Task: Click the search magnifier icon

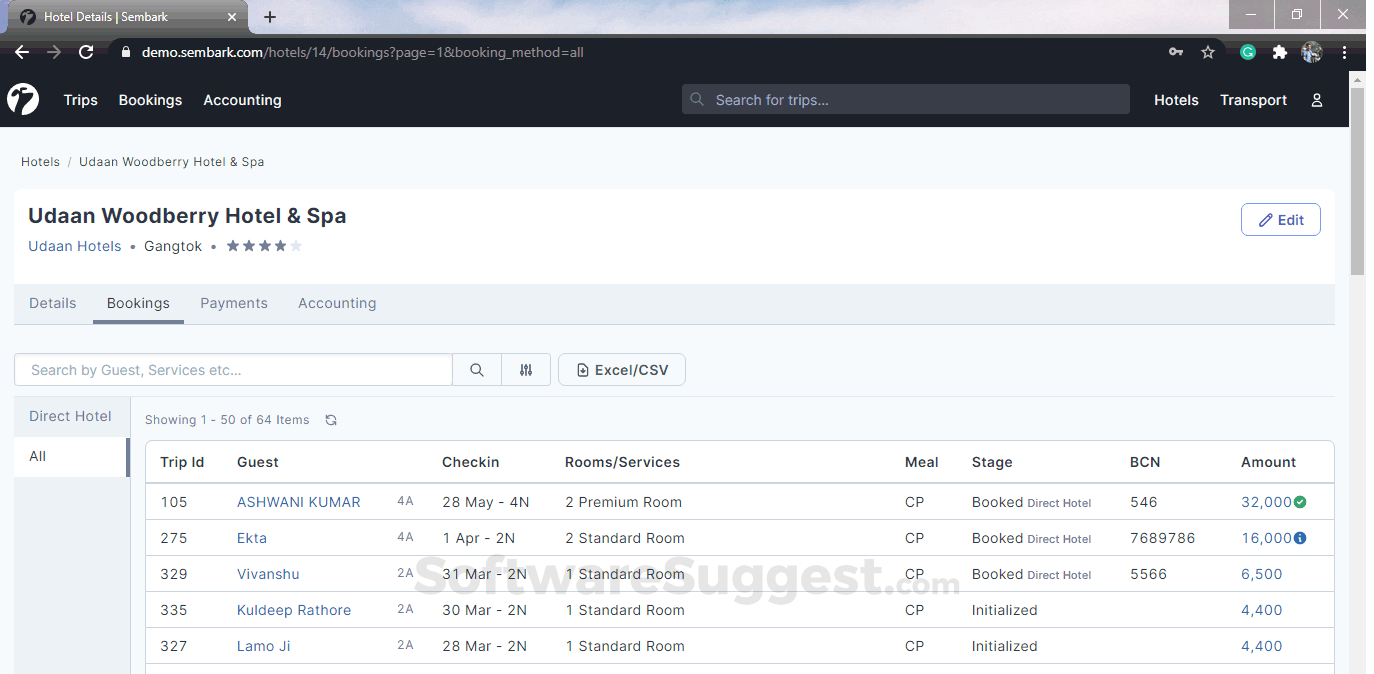Action: coord(476,369)
